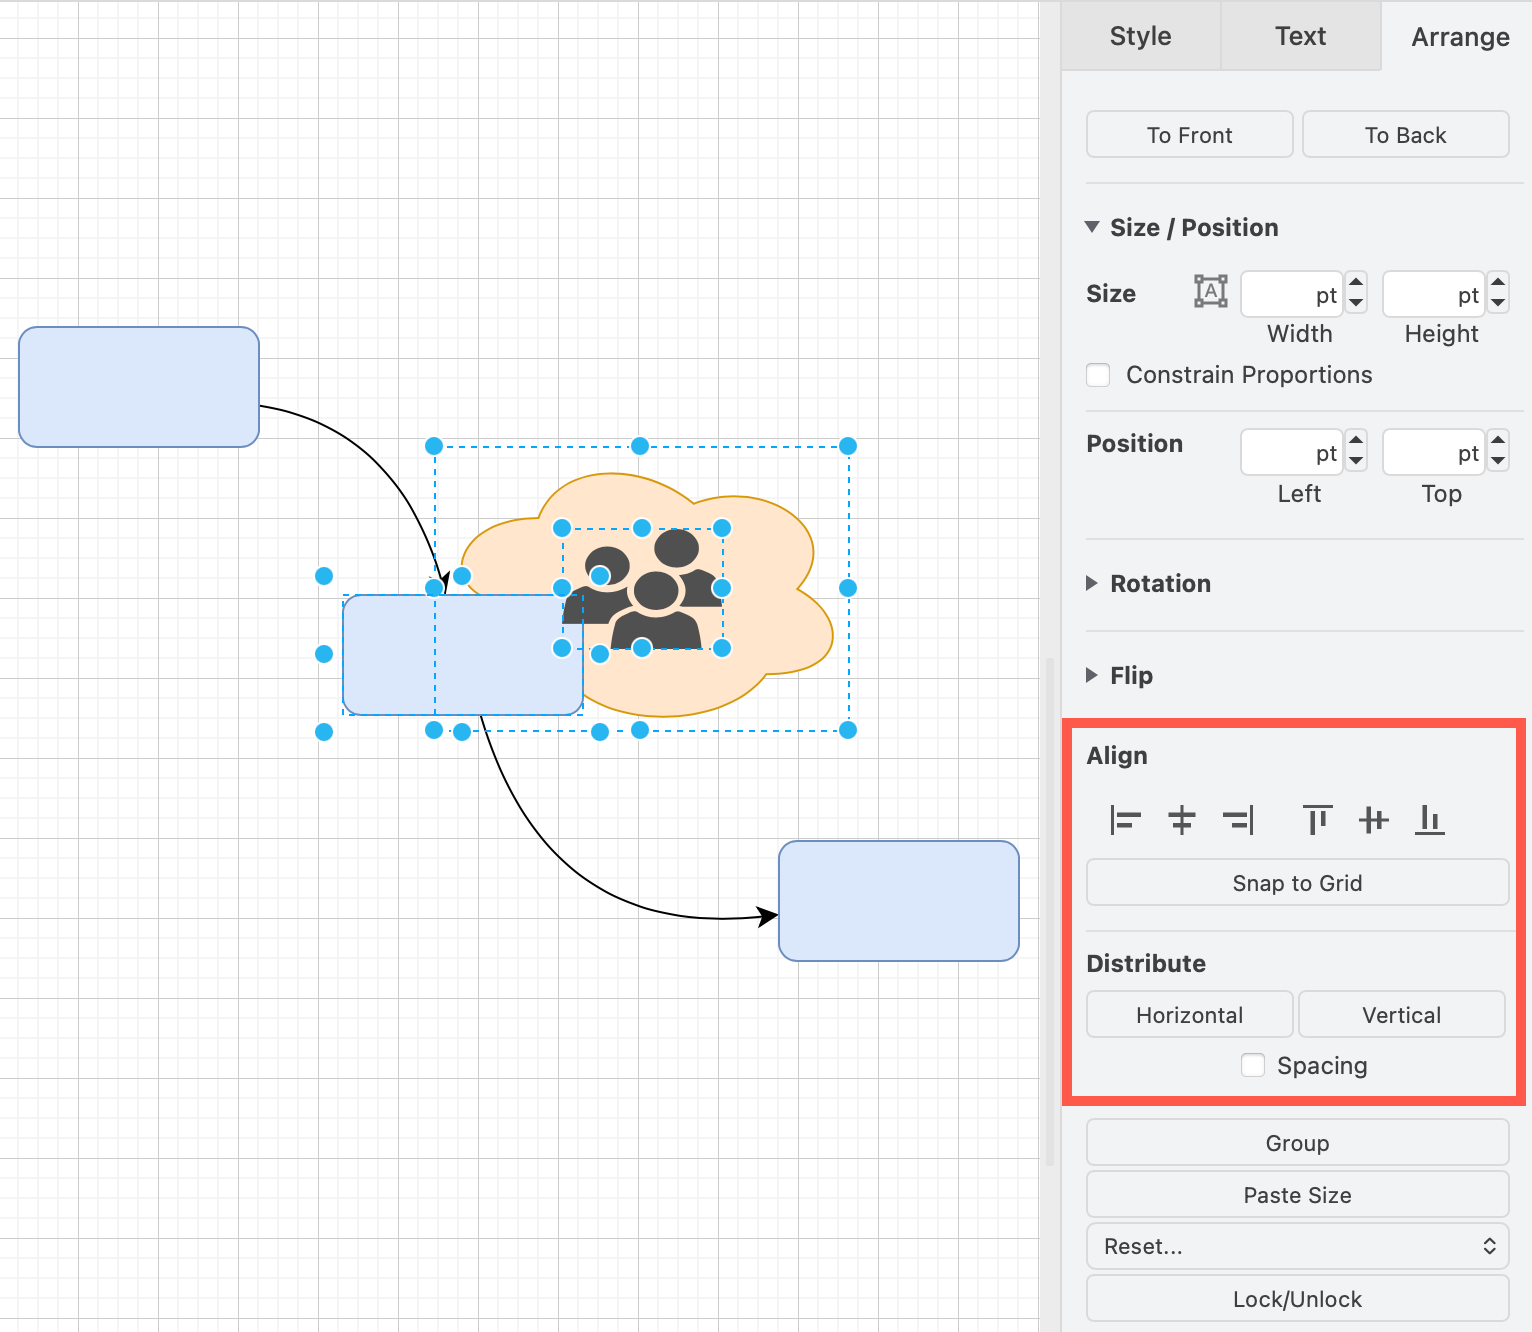
Task: Click the Paste Size button
Action: click(x=1297, y=1195)
